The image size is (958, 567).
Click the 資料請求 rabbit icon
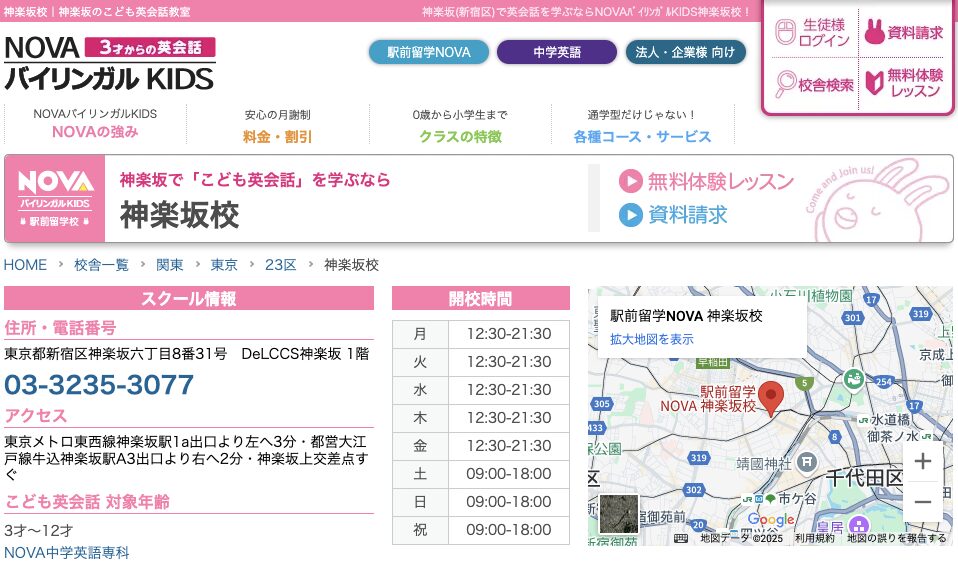click(874, 32)
